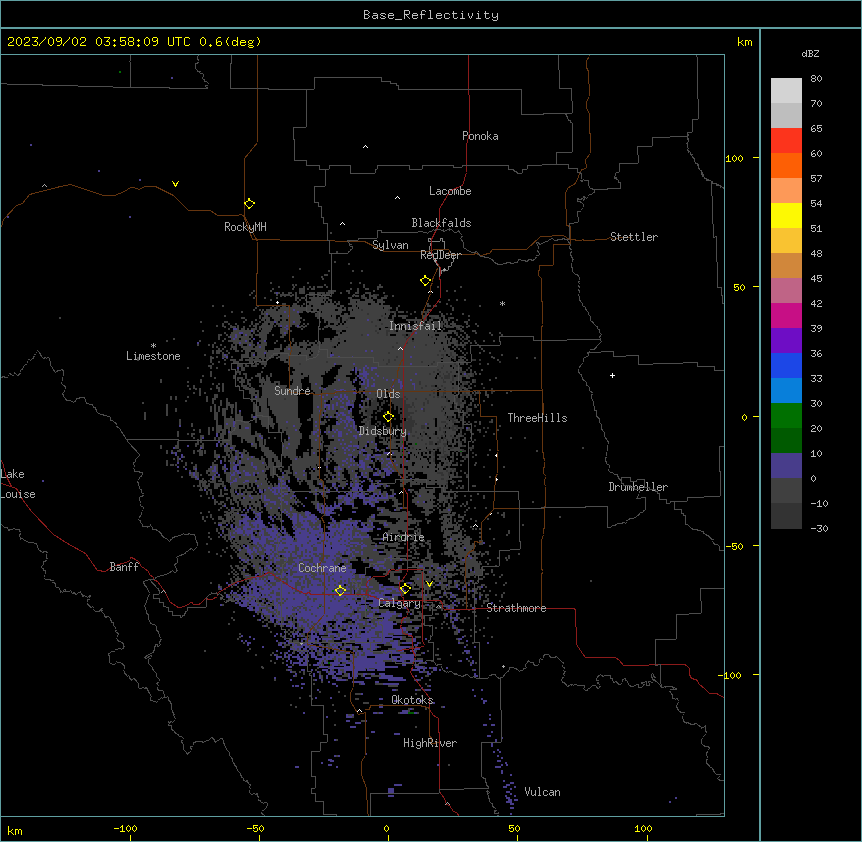This screenshot has height=842, width=862.
Task: Click the near-white 80–70 dBZ legend swatch
Action: [786, 91]
